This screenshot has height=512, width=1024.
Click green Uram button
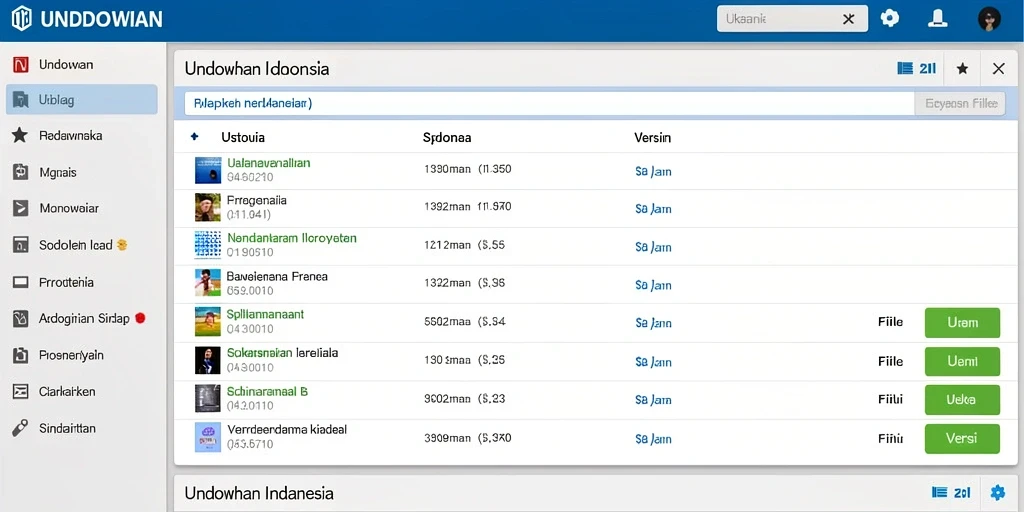[x=962, y=323]
